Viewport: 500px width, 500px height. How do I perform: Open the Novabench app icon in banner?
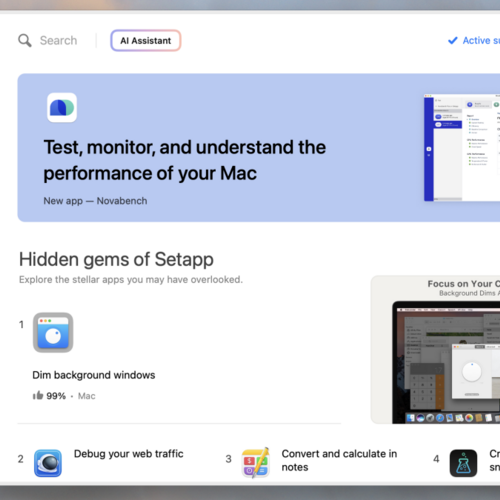tap(62, 108)
